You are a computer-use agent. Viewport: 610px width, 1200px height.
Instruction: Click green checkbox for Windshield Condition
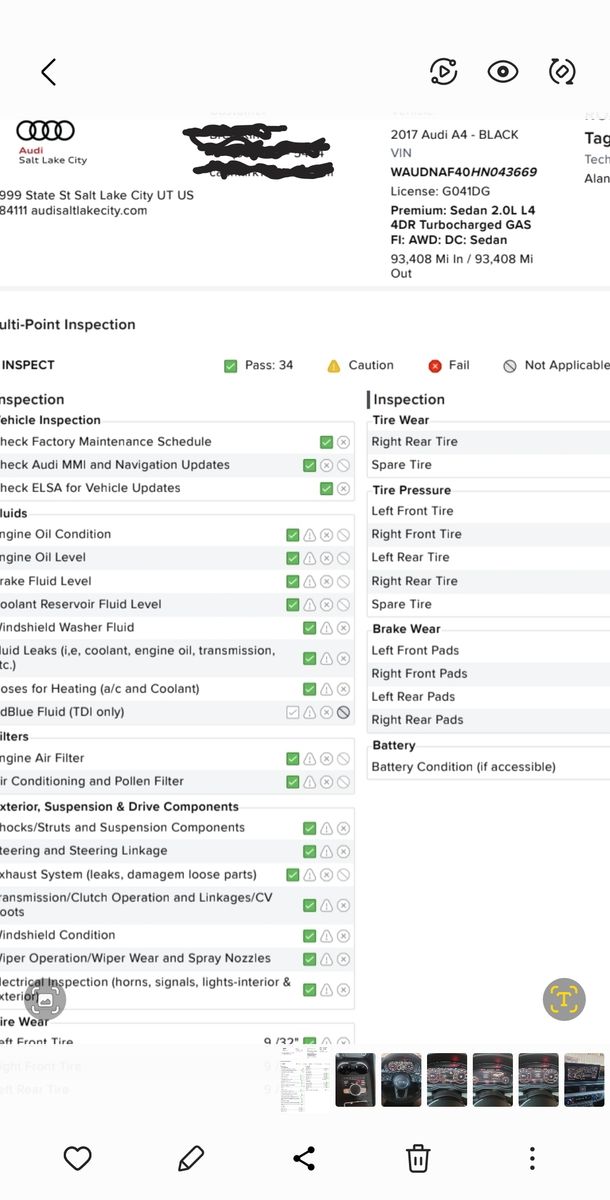[310, 936]
